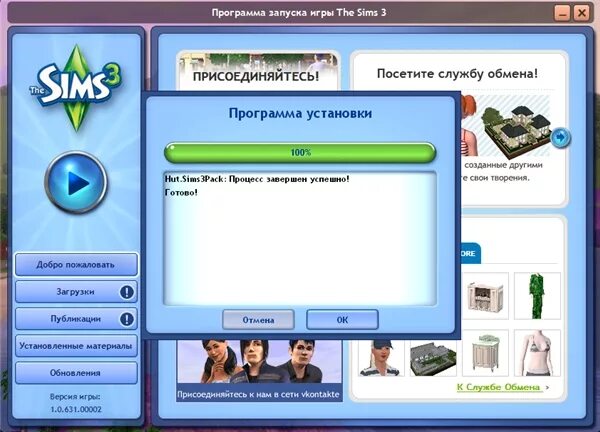This screenshot has height=432, width=600.
Task: Follow the К Службе Обмена link
Action: (x=499, y=387)
